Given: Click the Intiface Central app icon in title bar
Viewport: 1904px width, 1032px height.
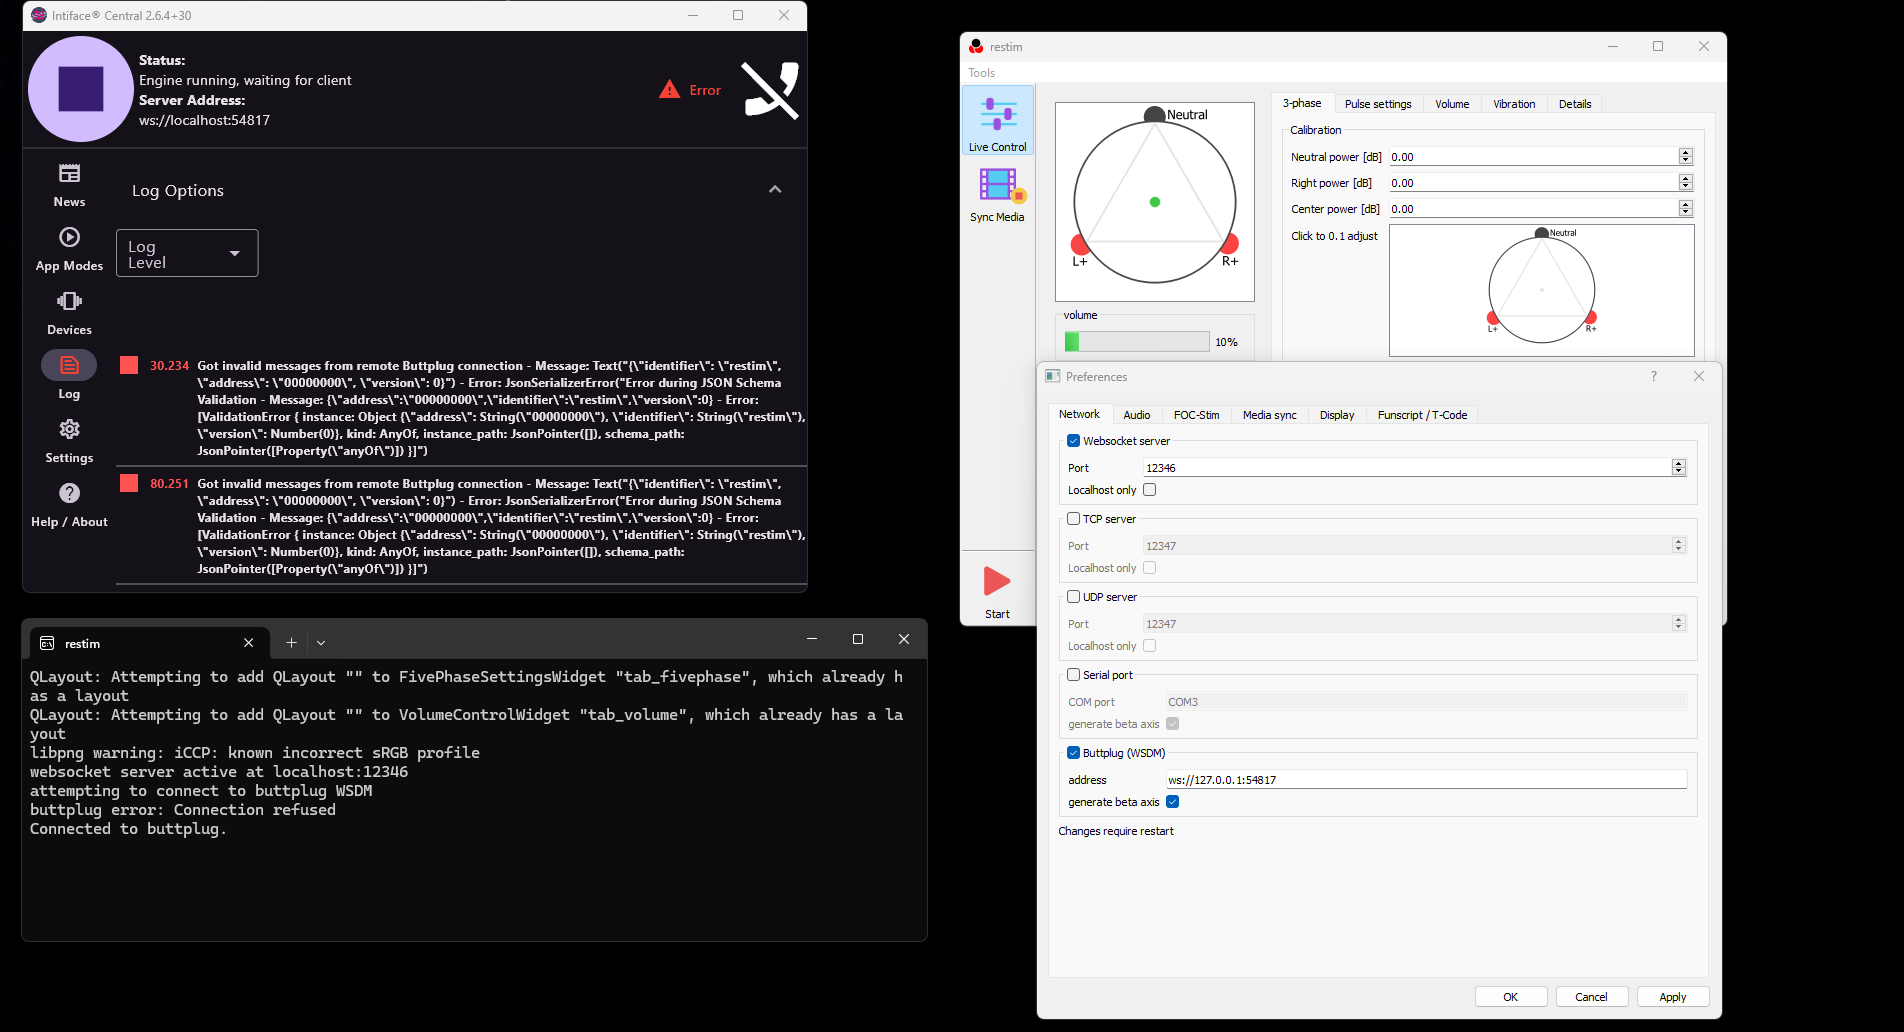Looking at the screenshot, I should pos(39,15).
